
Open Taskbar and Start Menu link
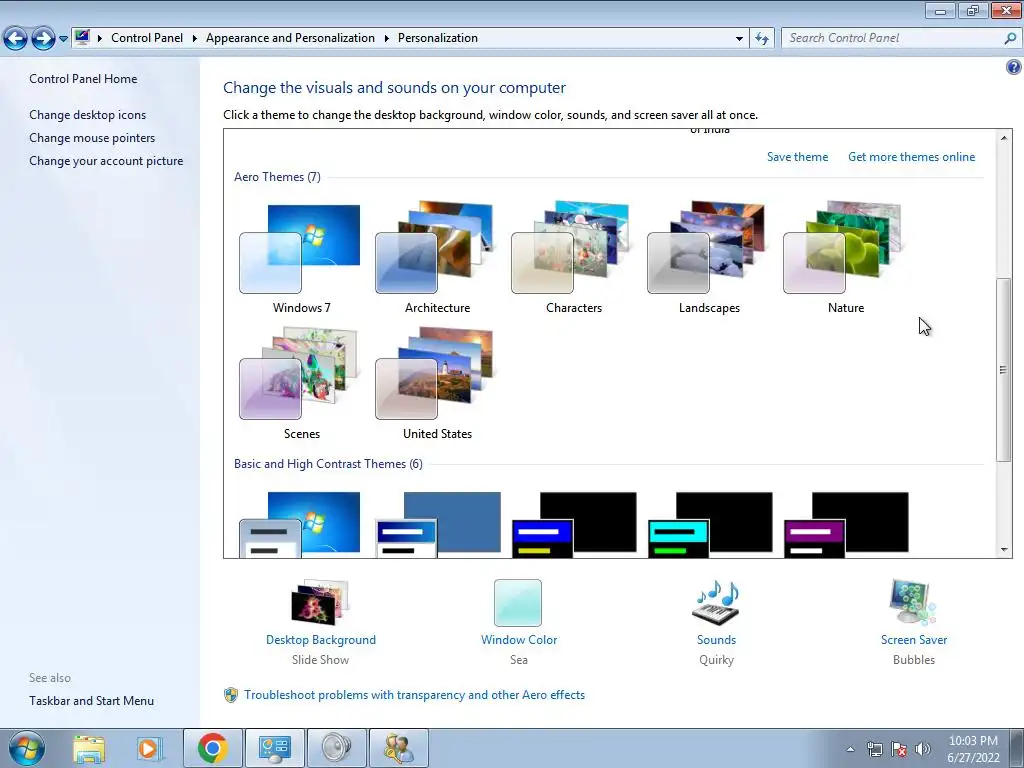tap(91, 701)
